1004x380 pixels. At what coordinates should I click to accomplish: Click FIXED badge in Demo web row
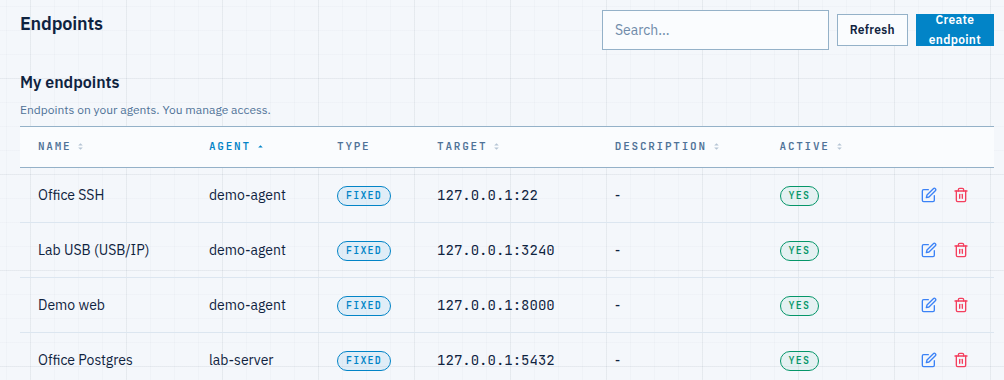(364, 305)
